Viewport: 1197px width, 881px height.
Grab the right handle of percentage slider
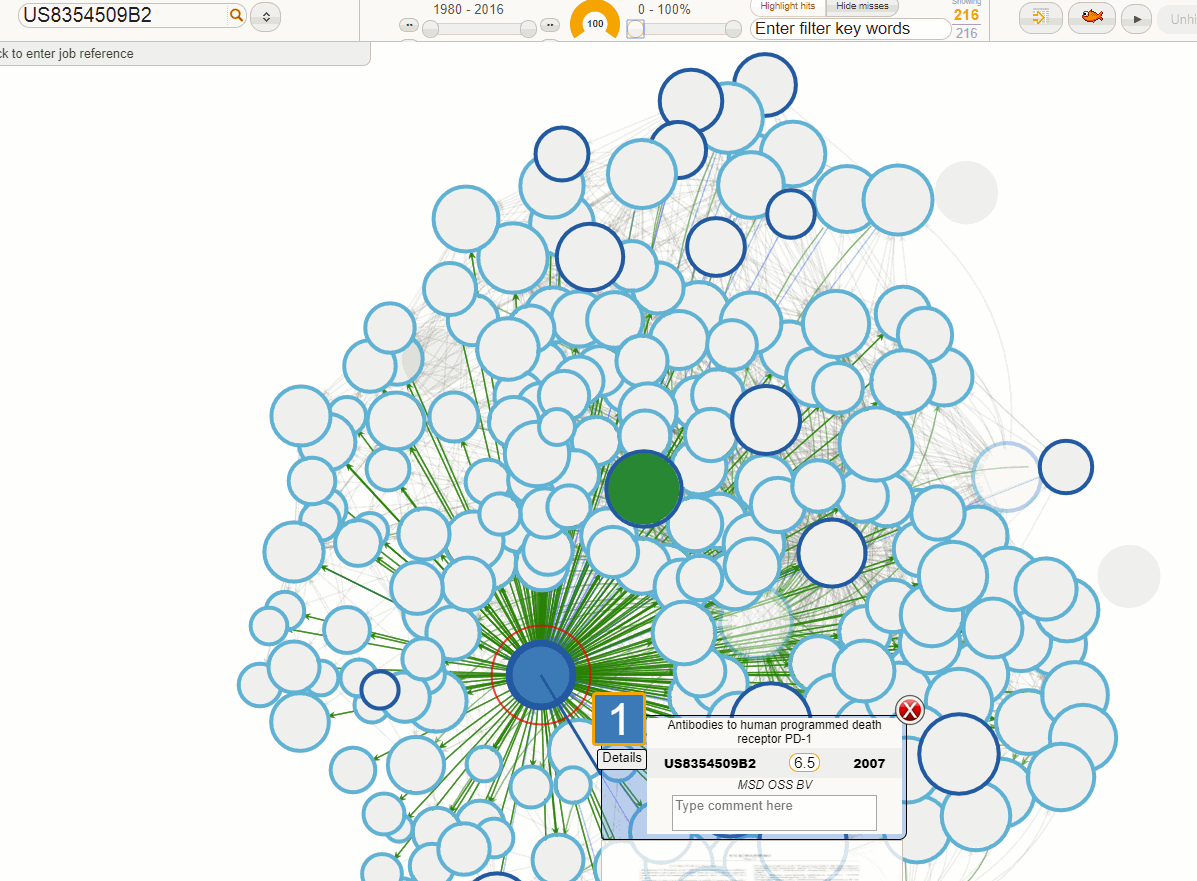click(733, 29)
